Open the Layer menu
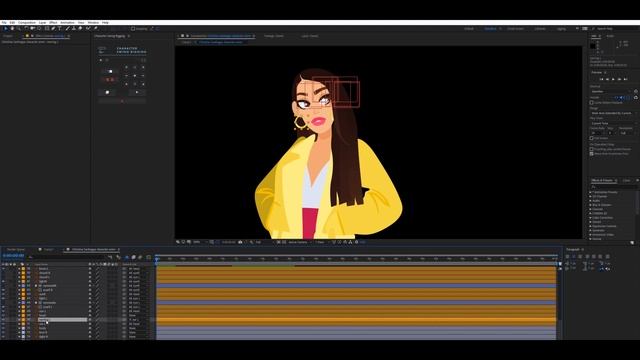 [42, 23]
